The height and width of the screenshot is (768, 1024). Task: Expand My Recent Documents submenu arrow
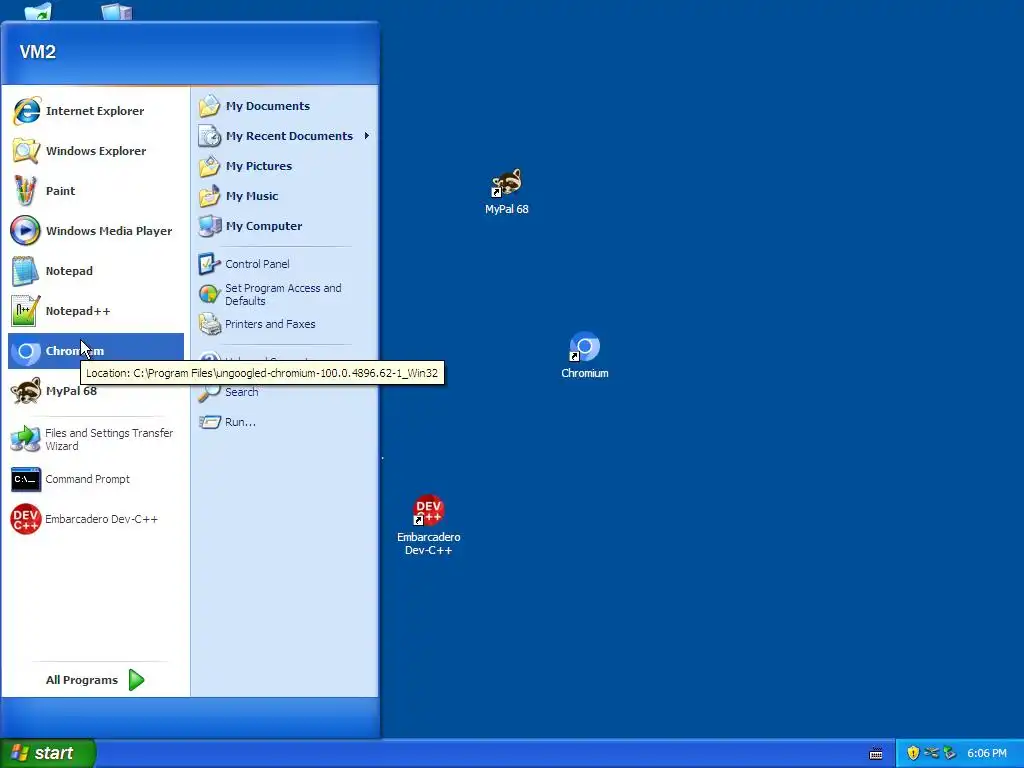[x=366, y=136]
